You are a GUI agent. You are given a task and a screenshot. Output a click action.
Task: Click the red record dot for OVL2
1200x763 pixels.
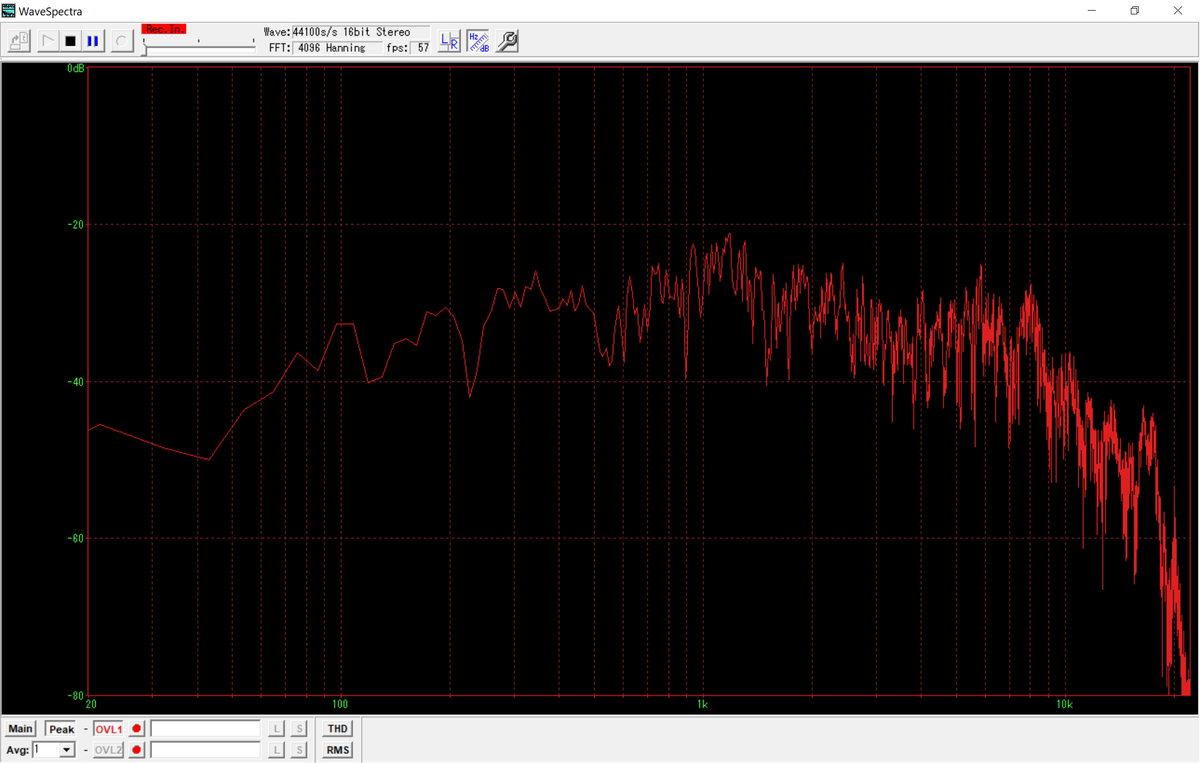137,749
